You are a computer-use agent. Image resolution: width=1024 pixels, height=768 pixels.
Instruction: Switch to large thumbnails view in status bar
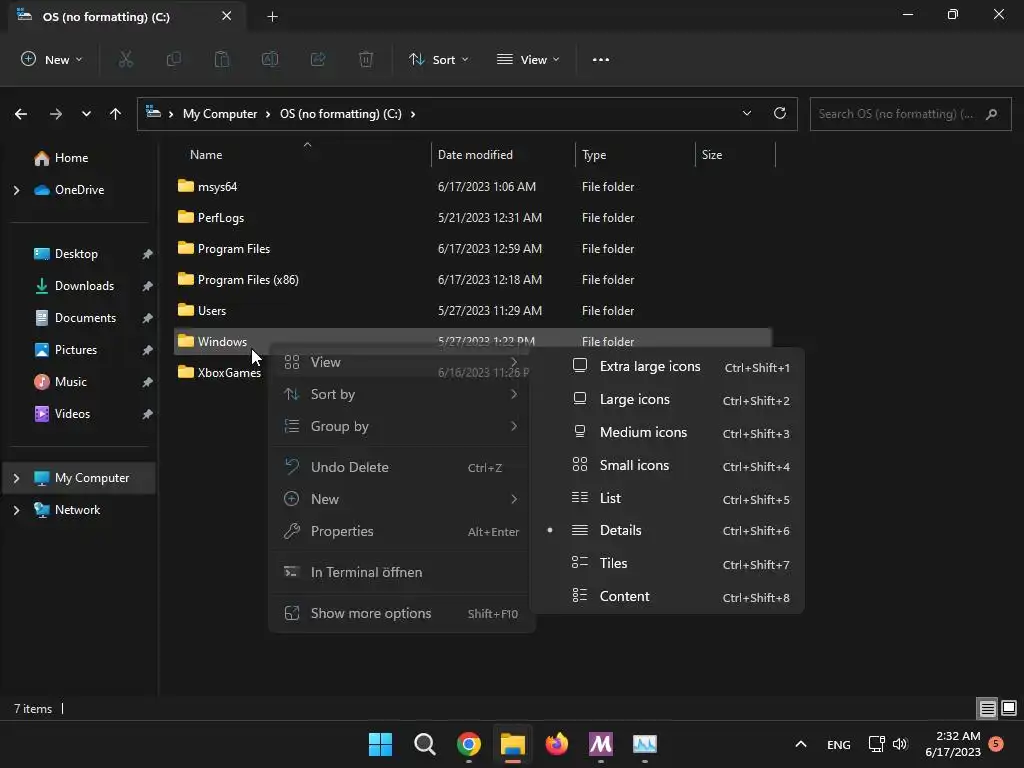pyautogui.click(x=1009, y=709)
